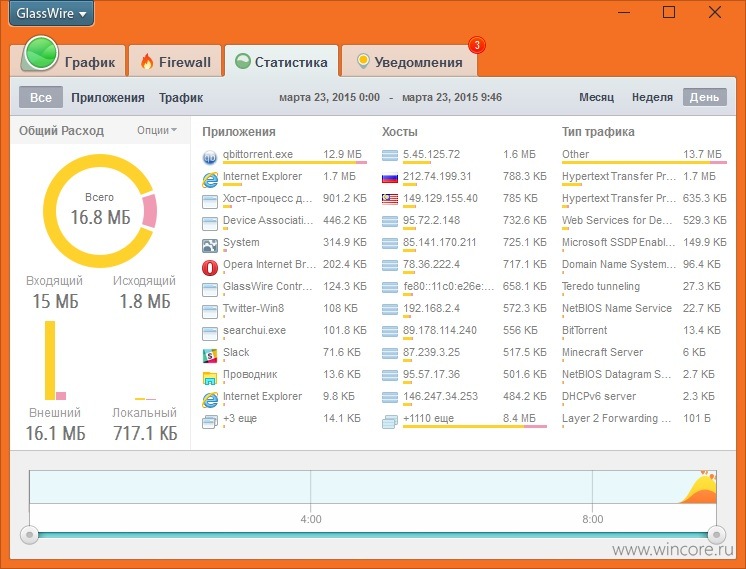Click the Хост-процесс app icon
This screenshot has width=746, height=569.
pos(210,201)
